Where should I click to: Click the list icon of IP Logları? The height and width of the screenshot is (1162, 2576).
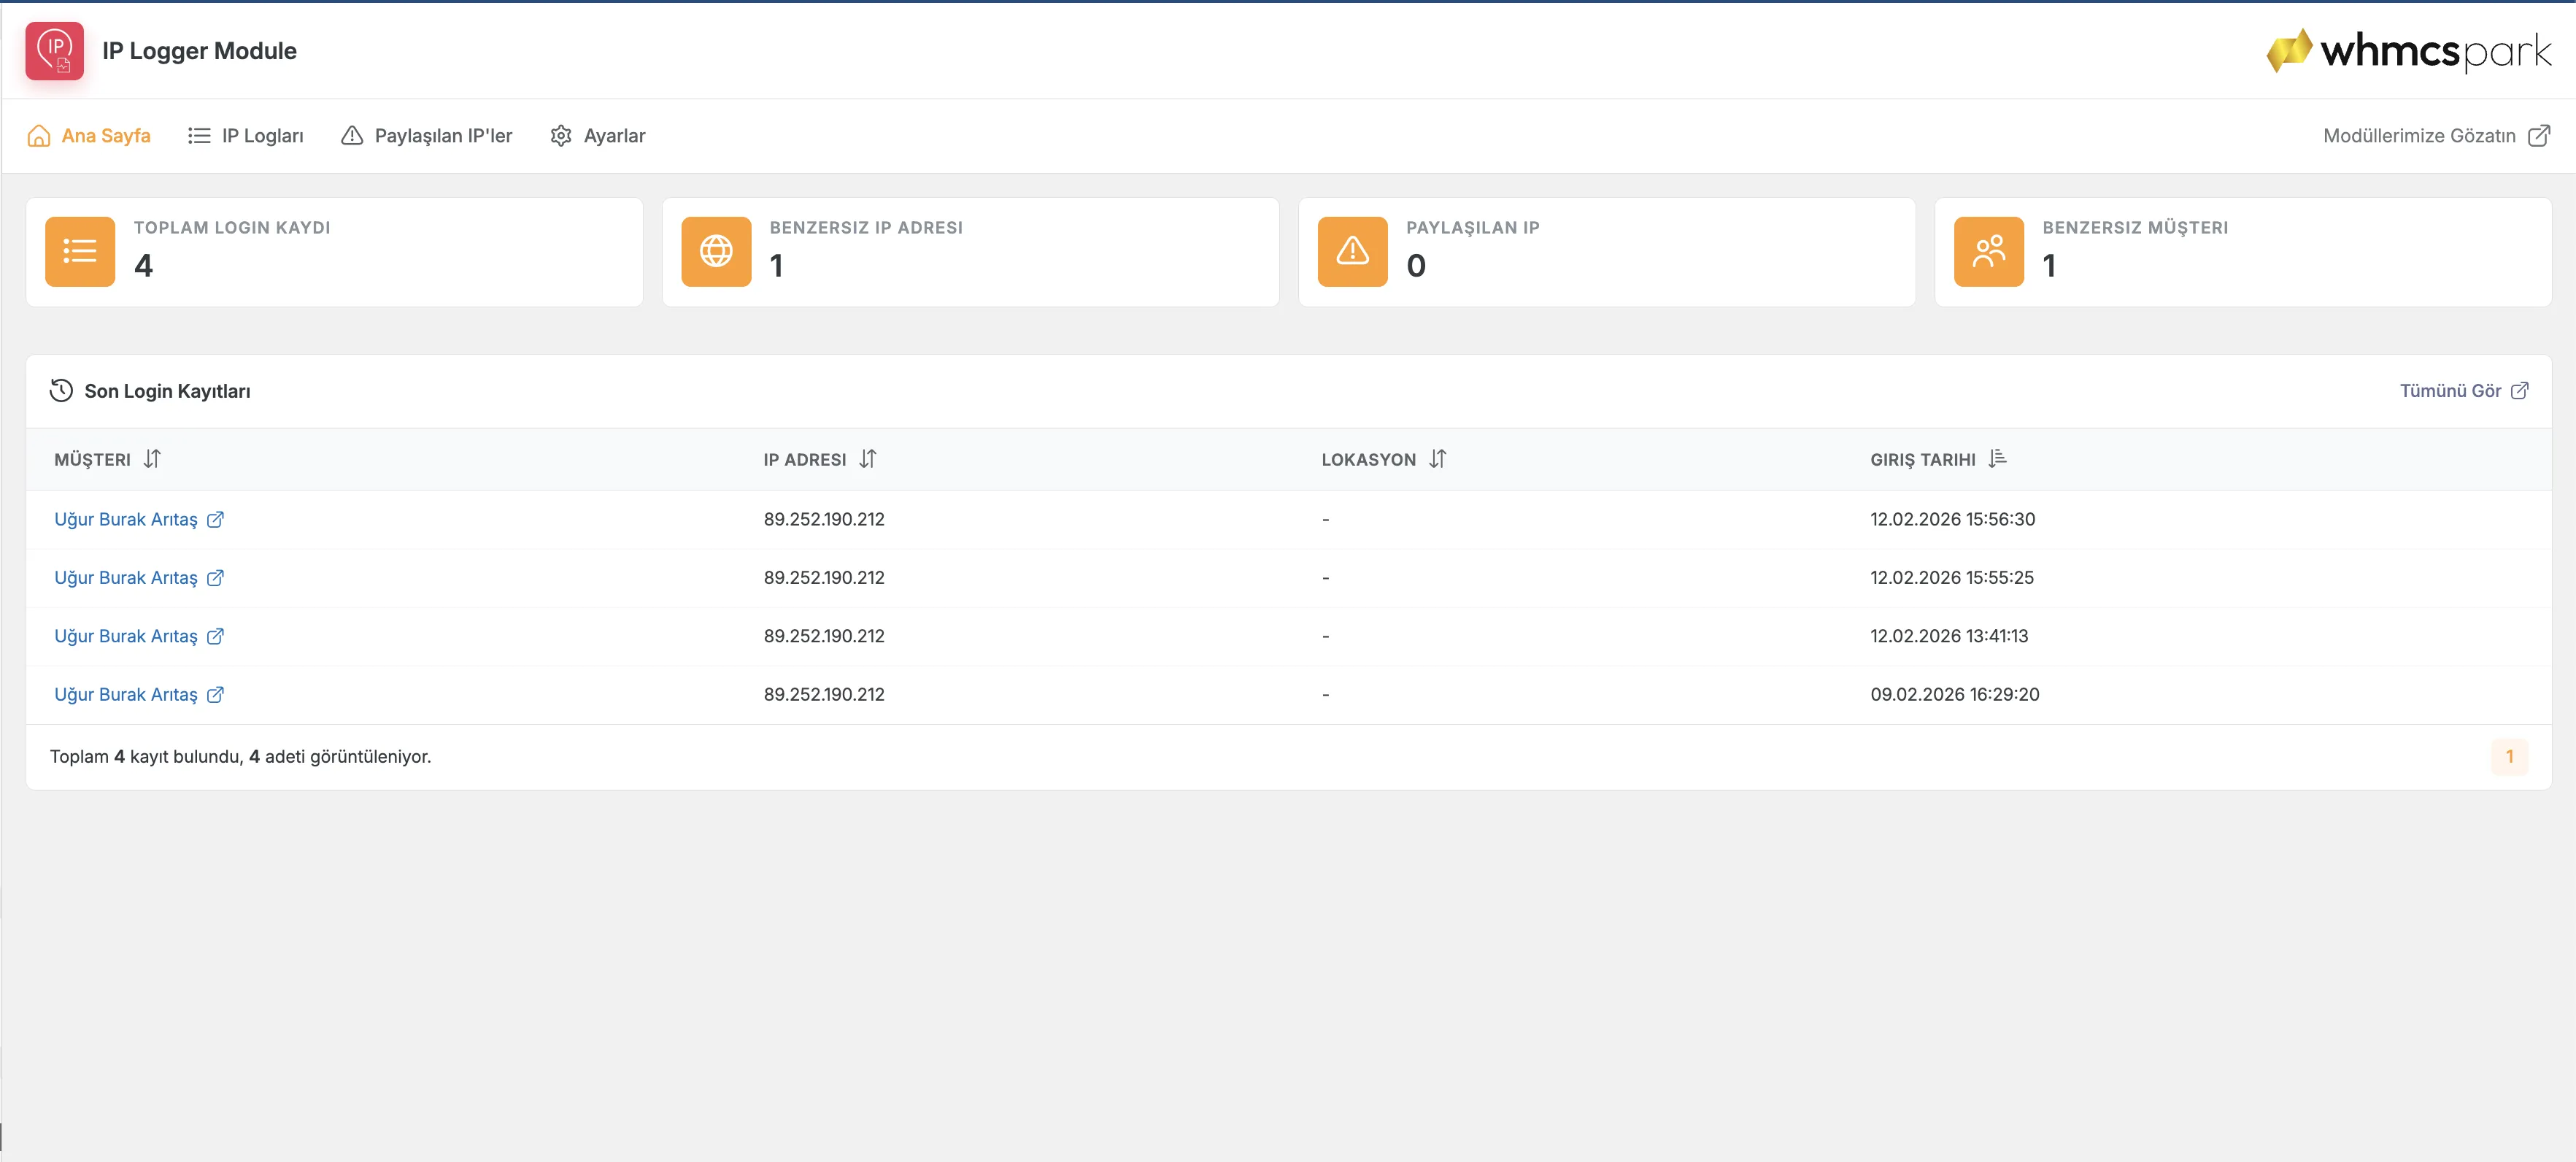[x=199, y=136]
